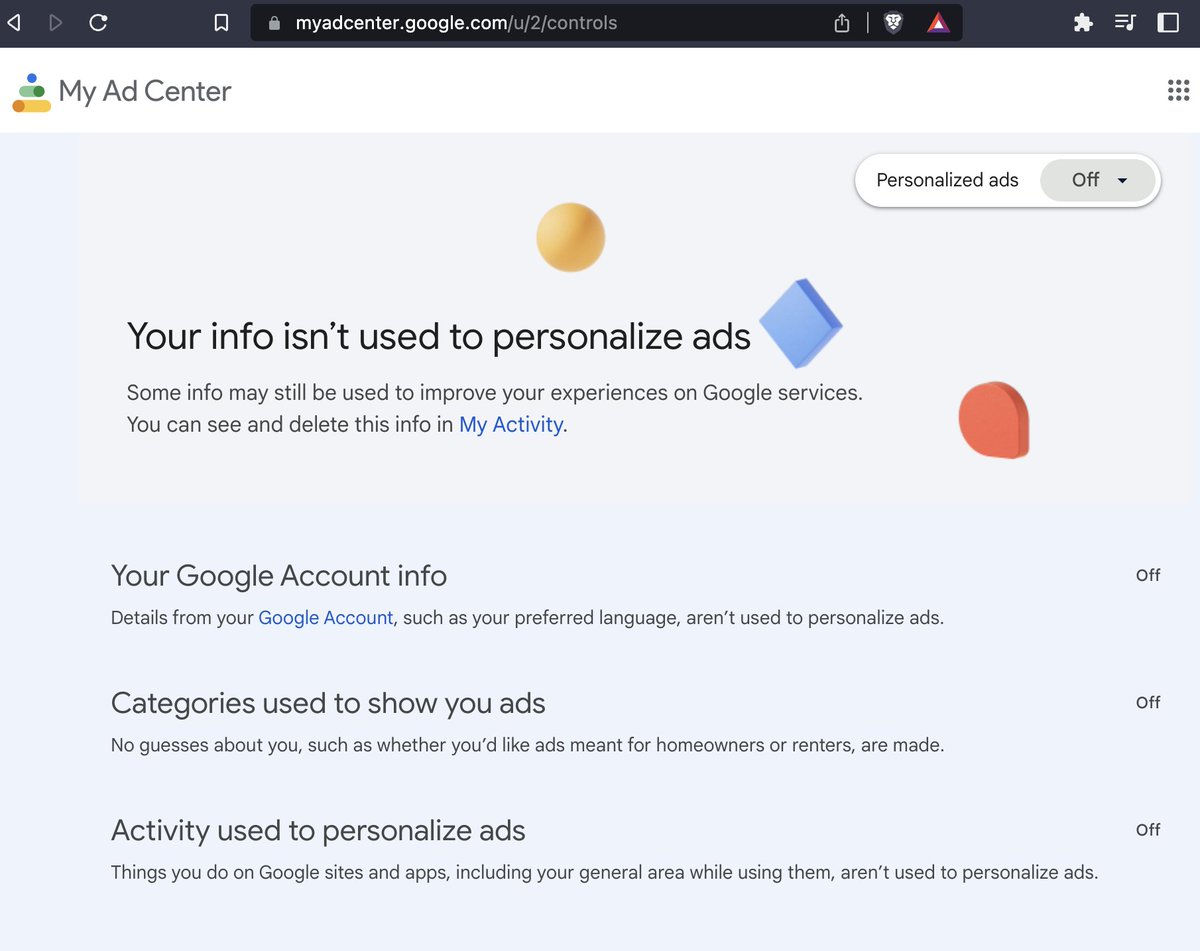Open the extensions puzzle icon
This screenshot has height=951, width=1200.
click(x=1083, y=22)
